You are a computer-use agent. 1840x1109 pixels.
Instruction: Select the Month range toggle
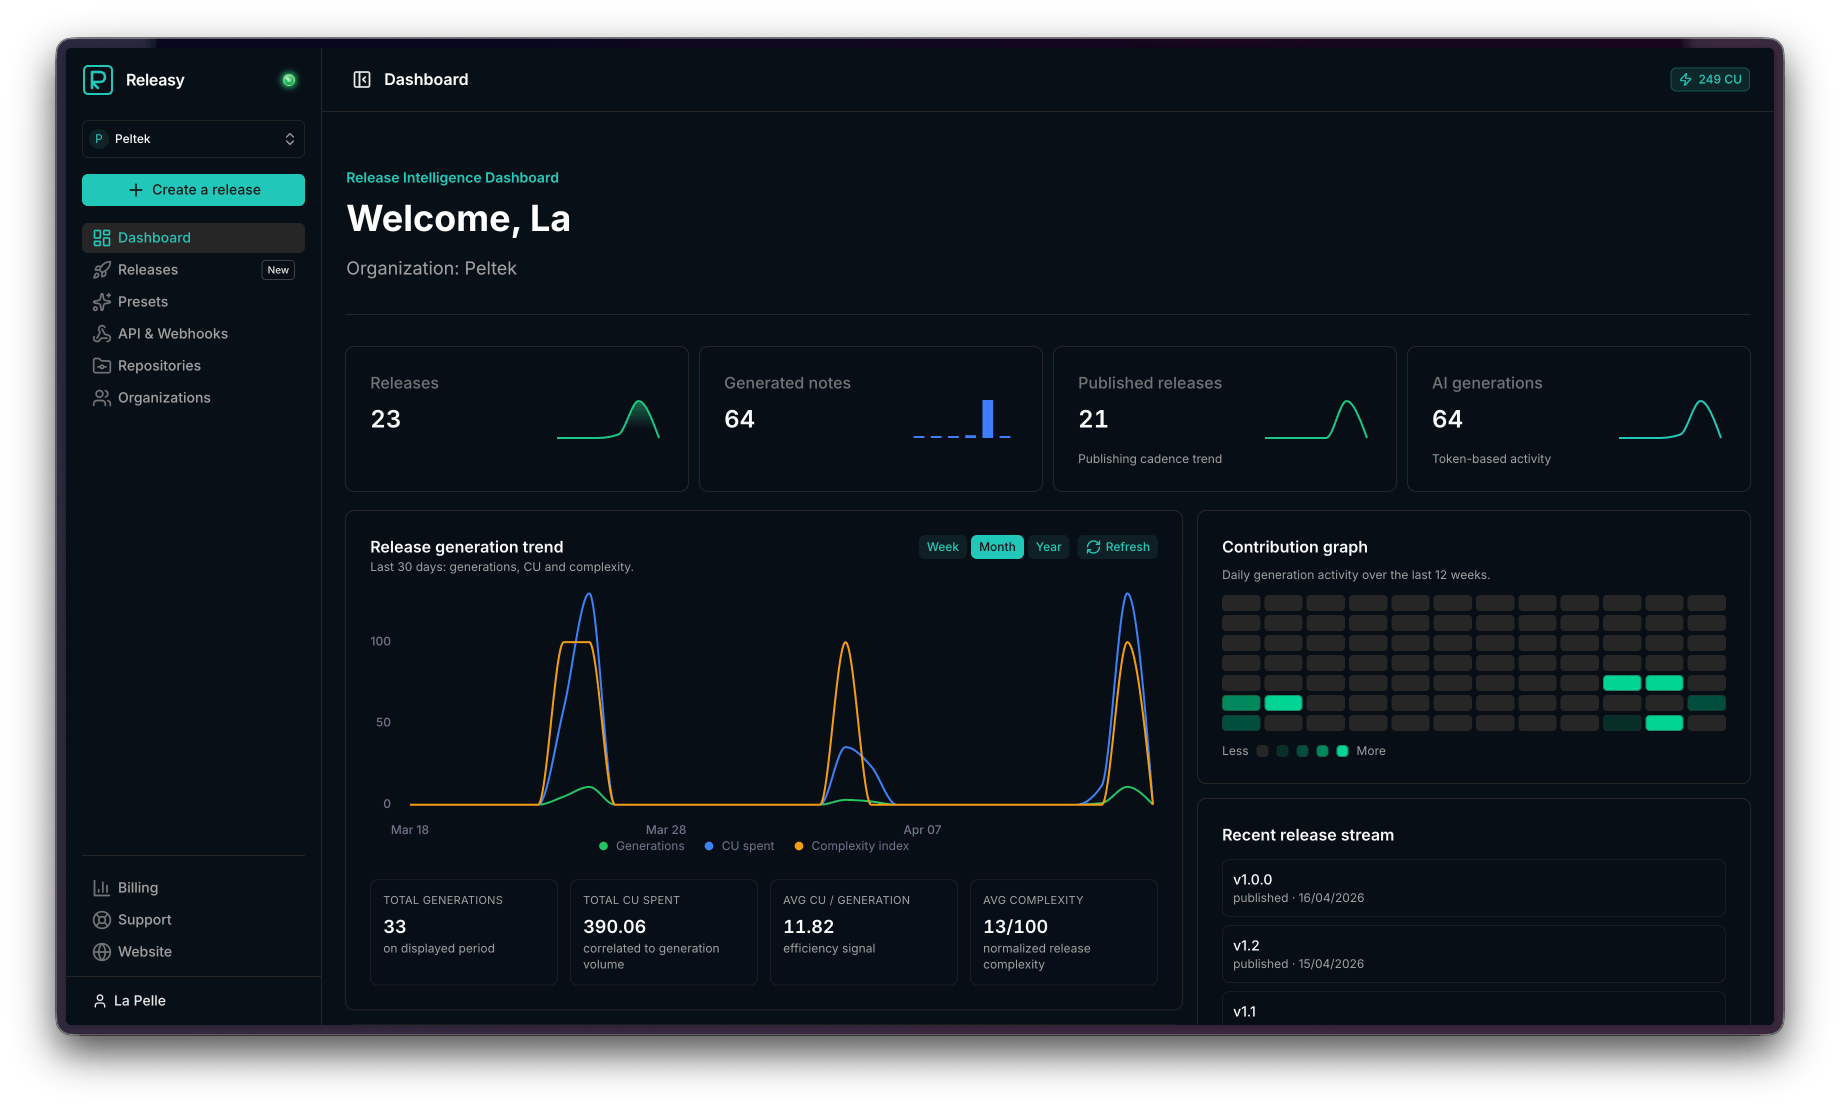997,547
